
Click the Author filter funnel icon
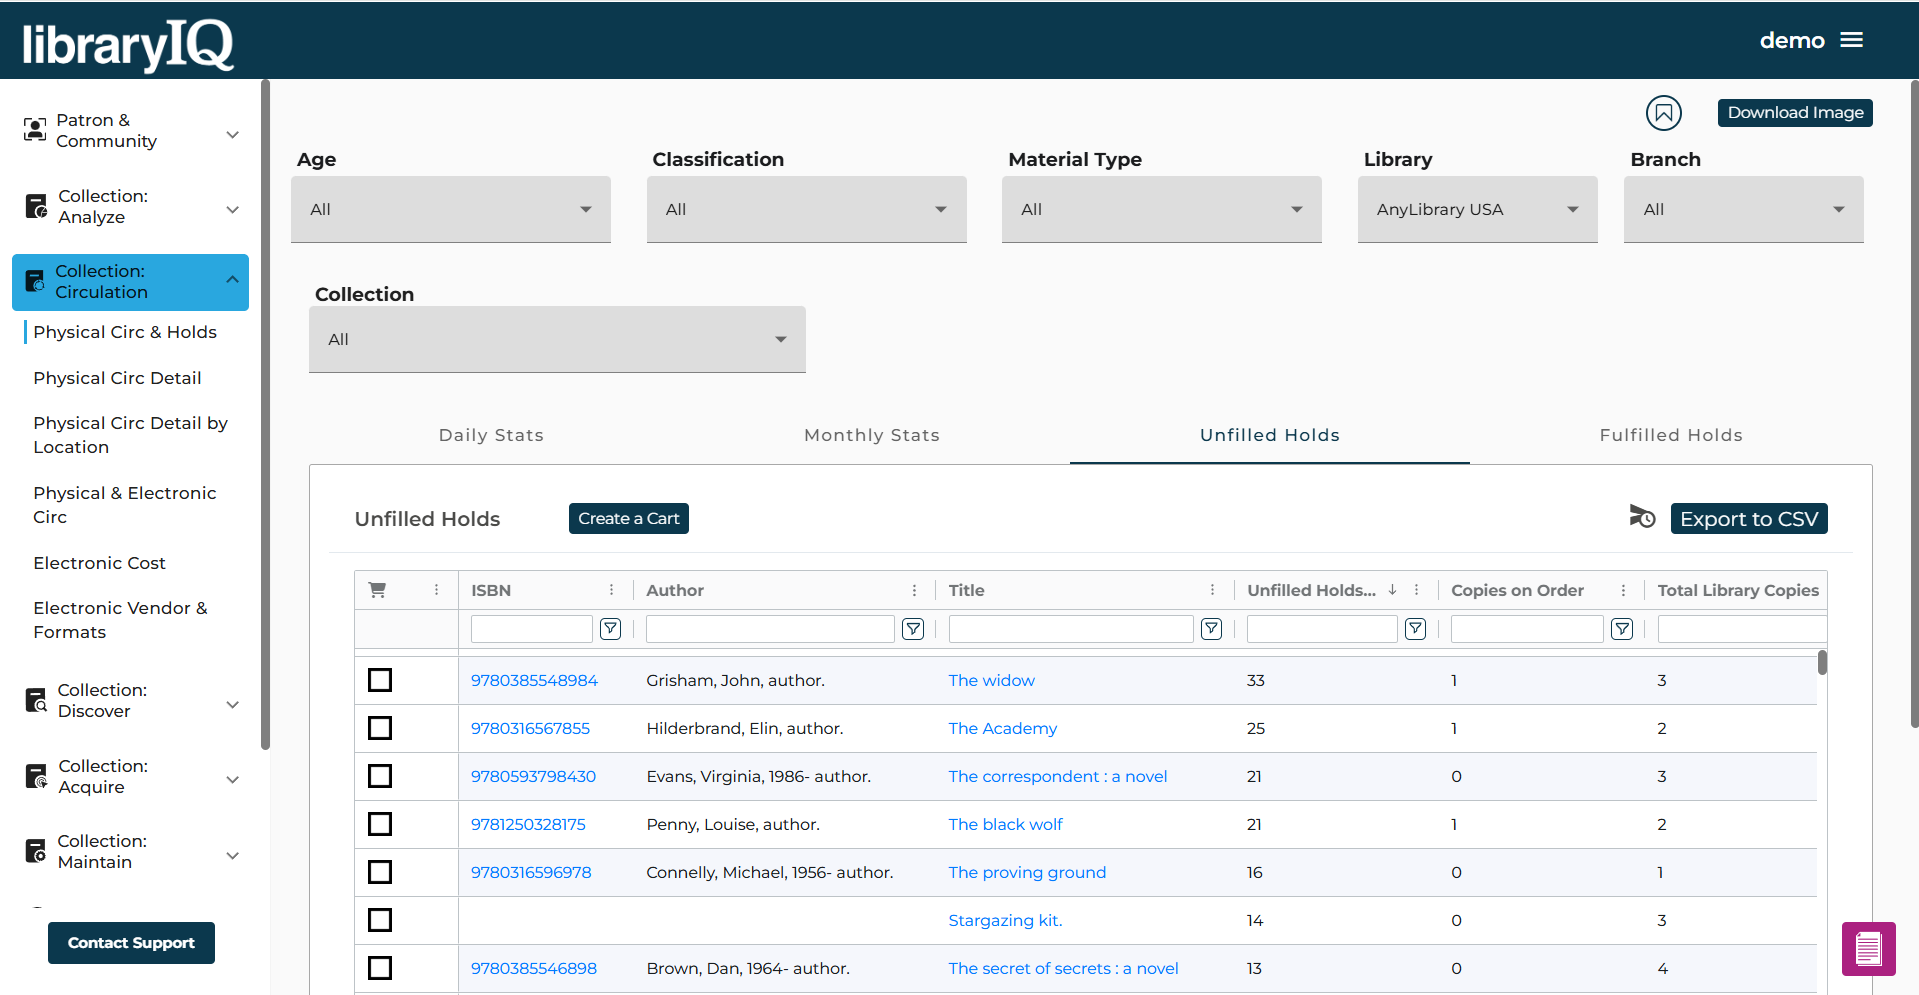point(913,629)
